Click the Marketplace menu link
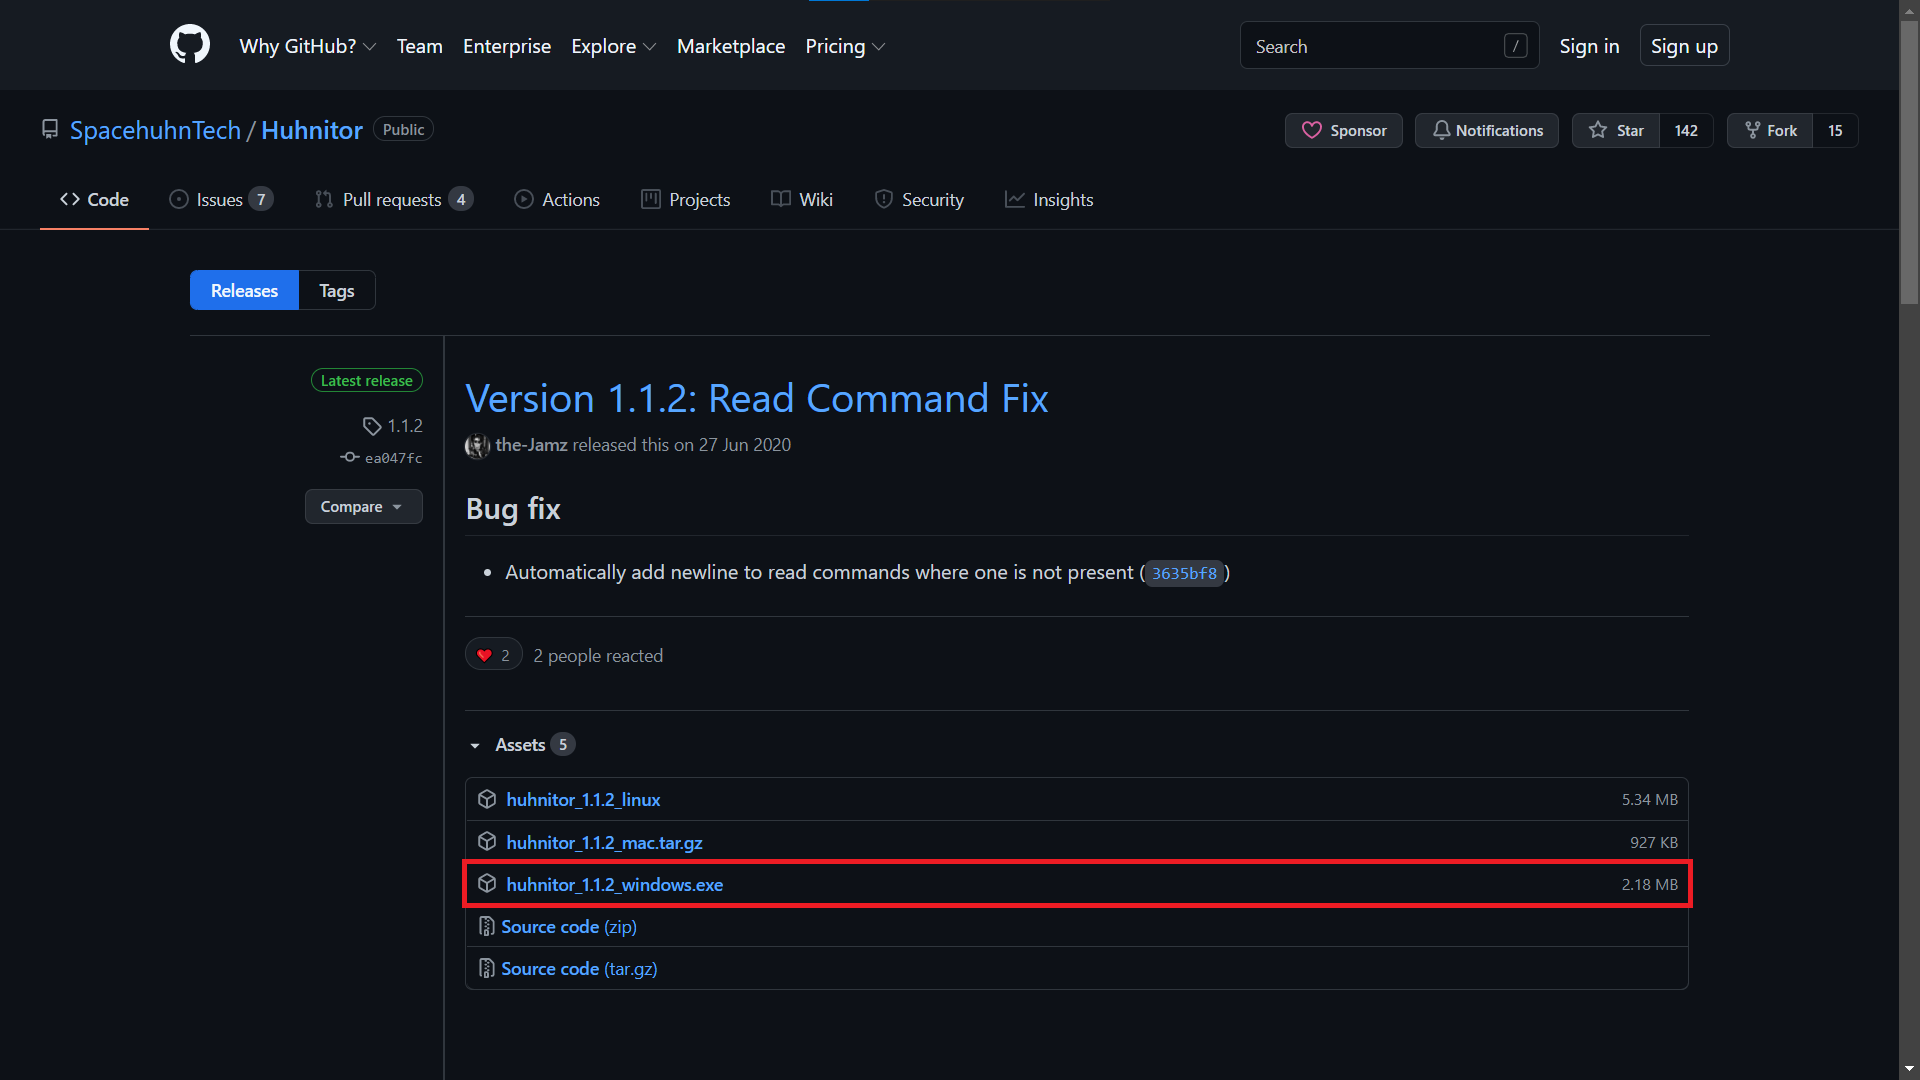 [x=731, y=46]
